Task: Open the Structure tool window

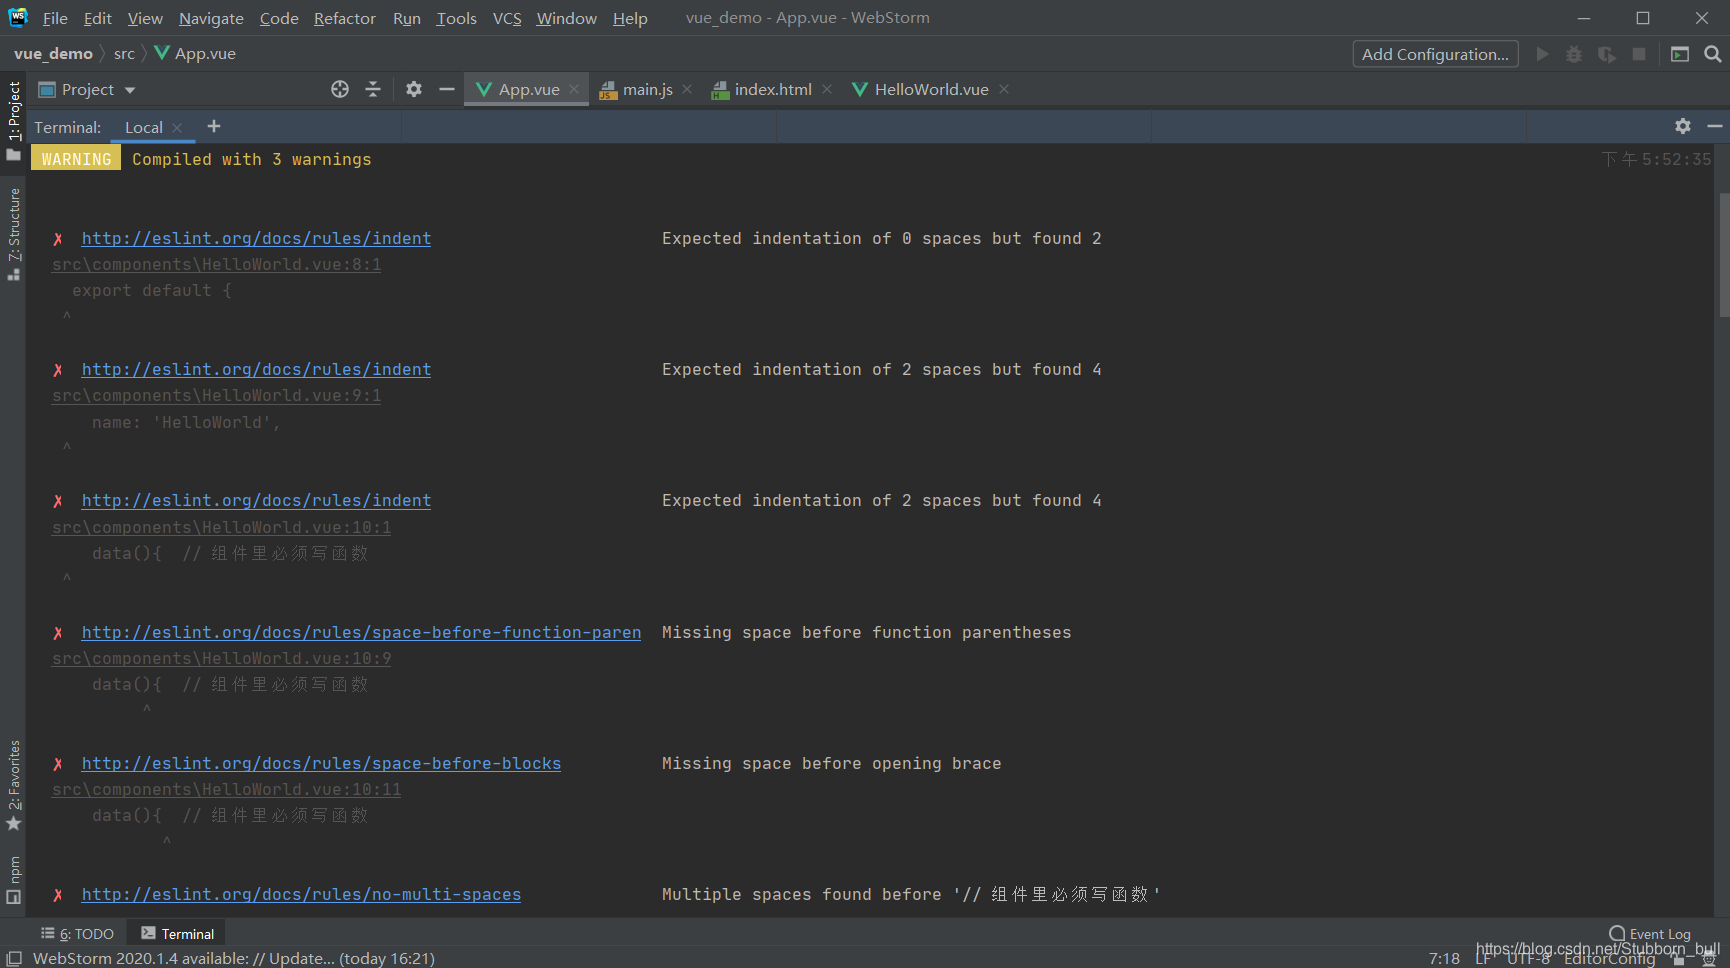Action: (14, 234)
